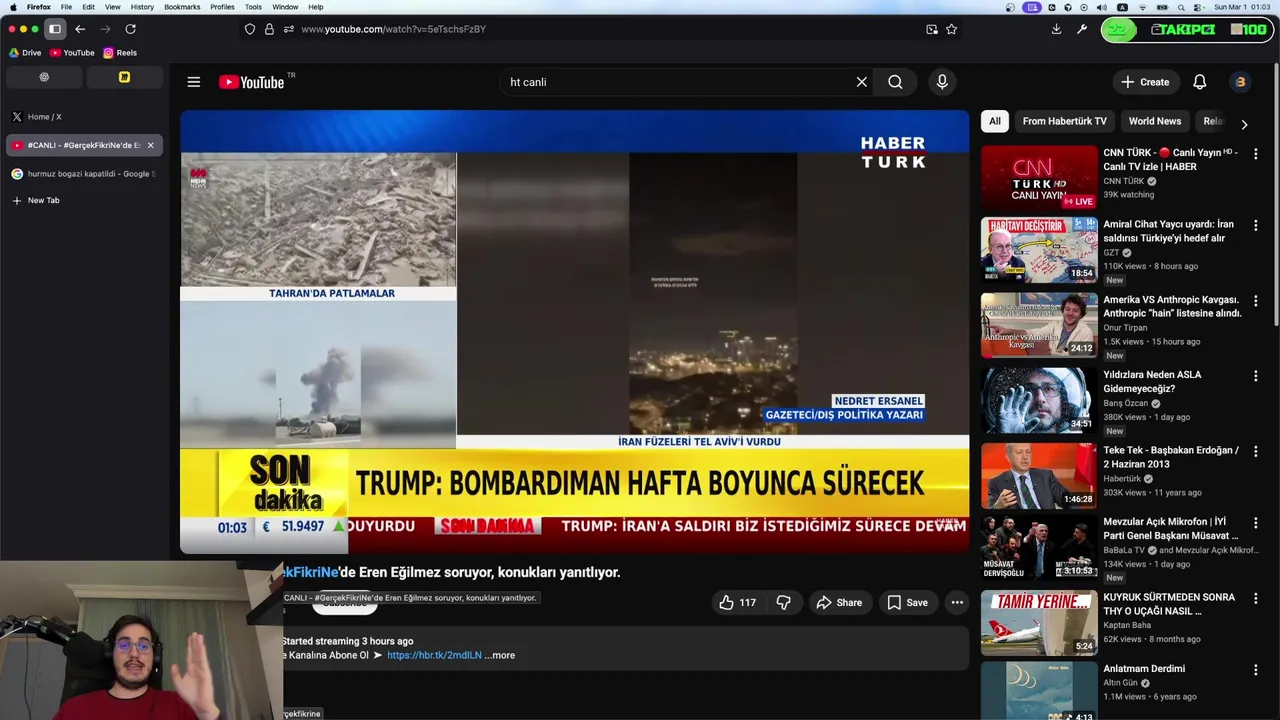Open the yellow sidebar panel icon
This screenshot has width=1280, height=720.
click(124, 77)
